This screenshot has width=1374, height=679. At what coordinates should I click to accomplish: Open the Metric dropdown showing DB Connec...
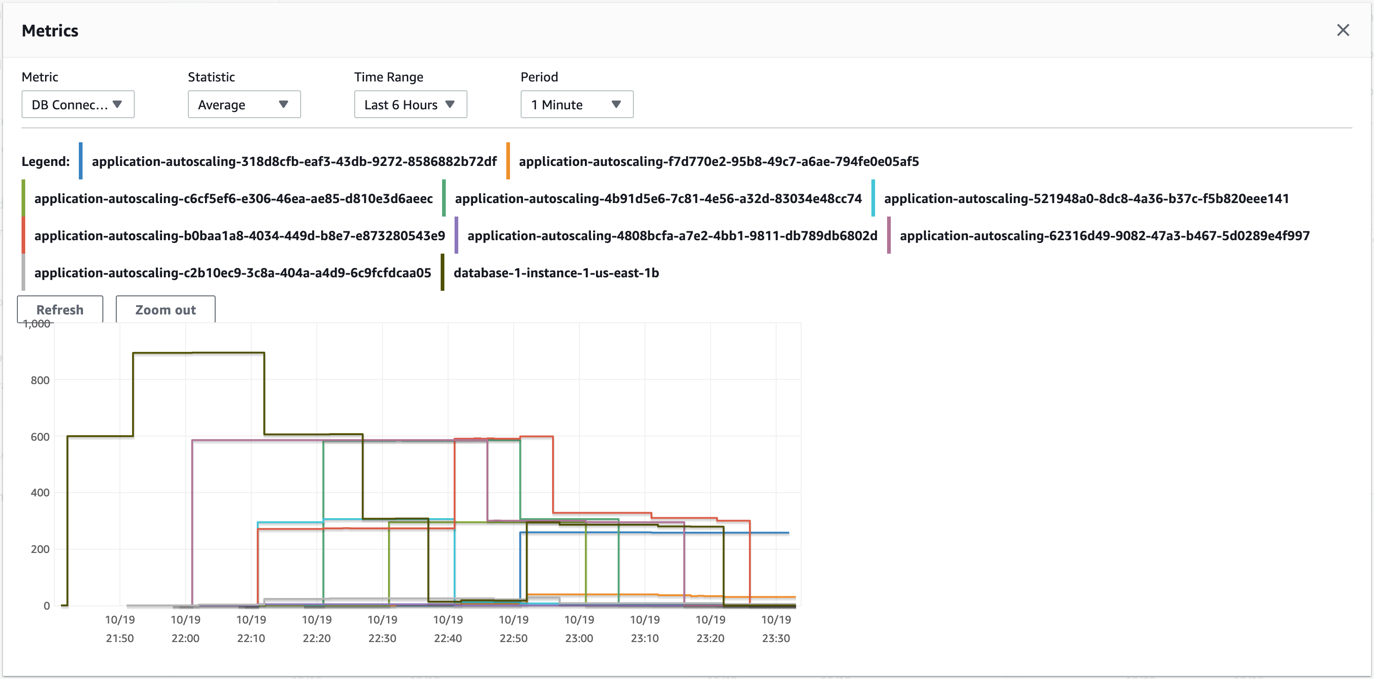pyautogui.click(x=78, y=104)
